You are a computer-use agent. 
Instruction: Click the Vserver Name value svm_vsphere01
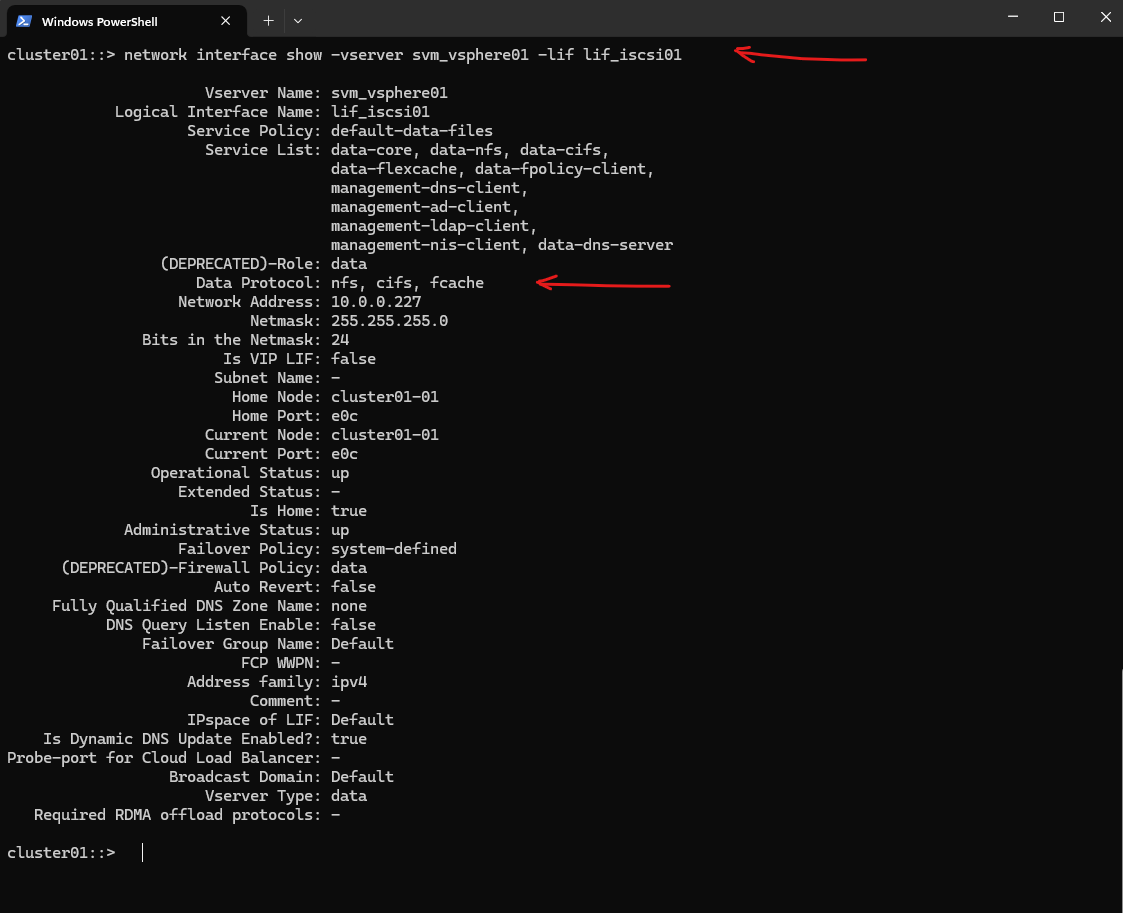pos(389,93)
